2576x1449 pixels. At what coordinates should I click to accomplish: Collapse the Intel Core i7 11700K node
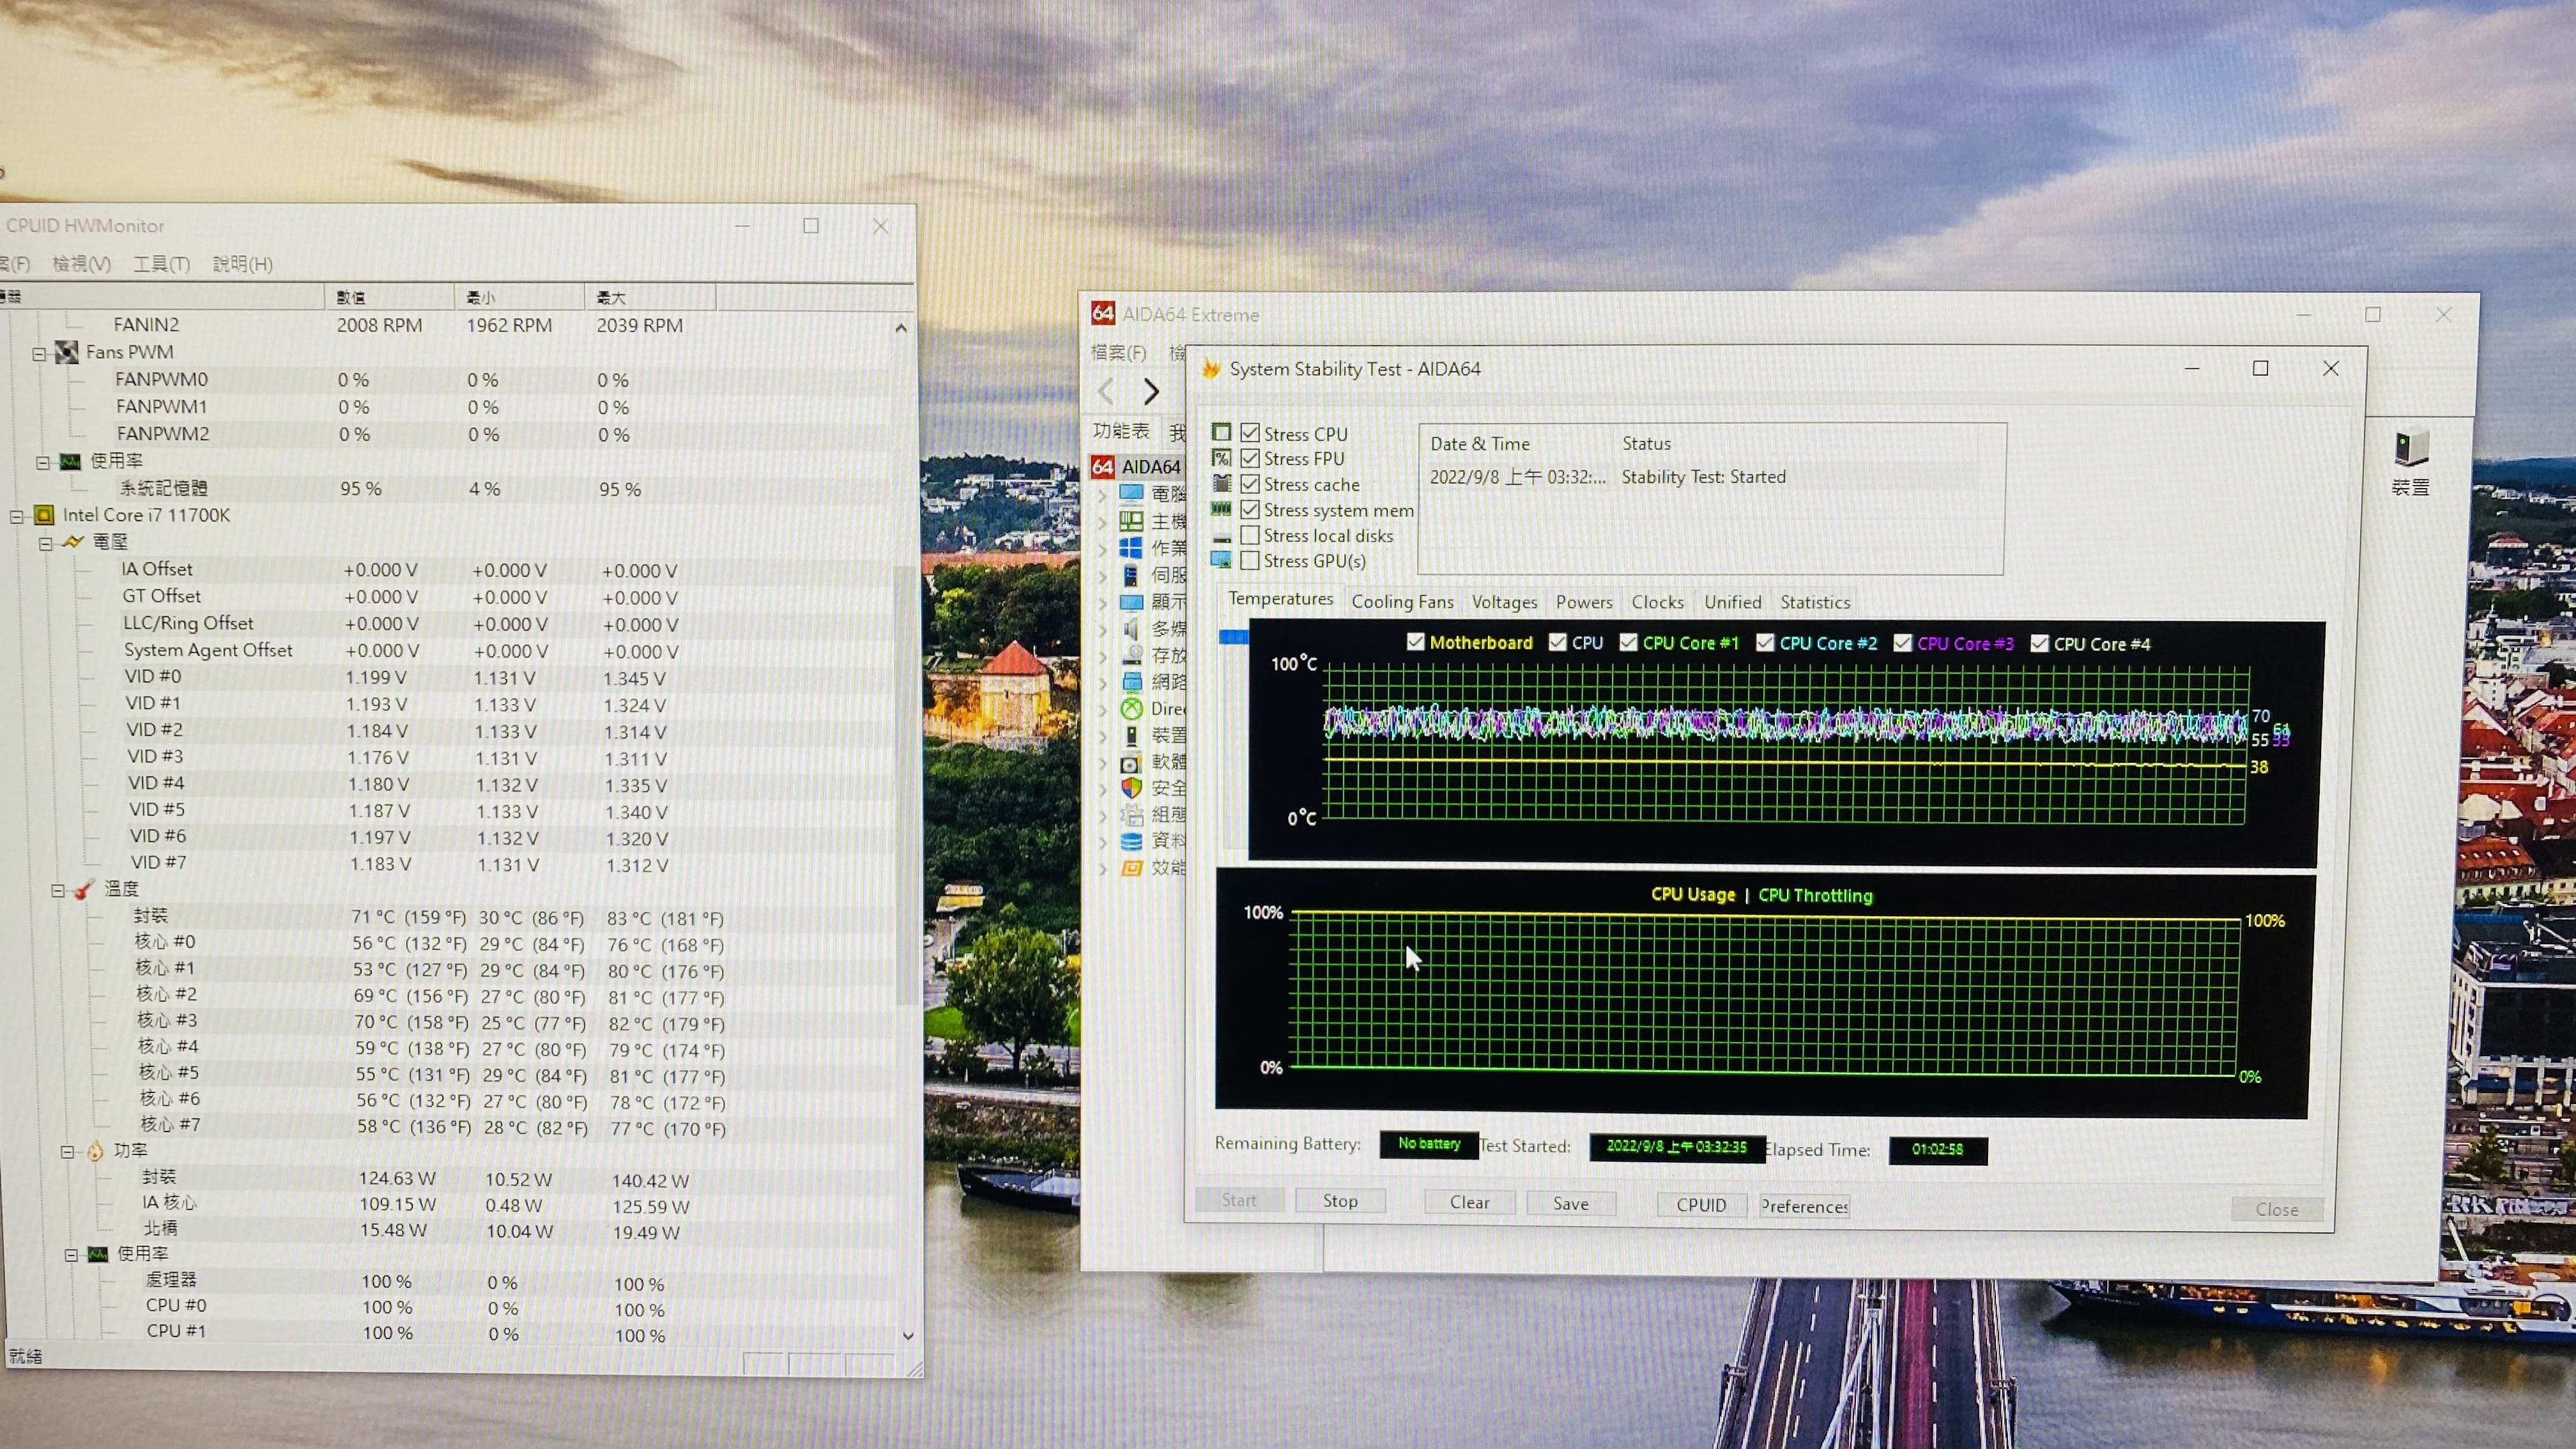(16, 516)
